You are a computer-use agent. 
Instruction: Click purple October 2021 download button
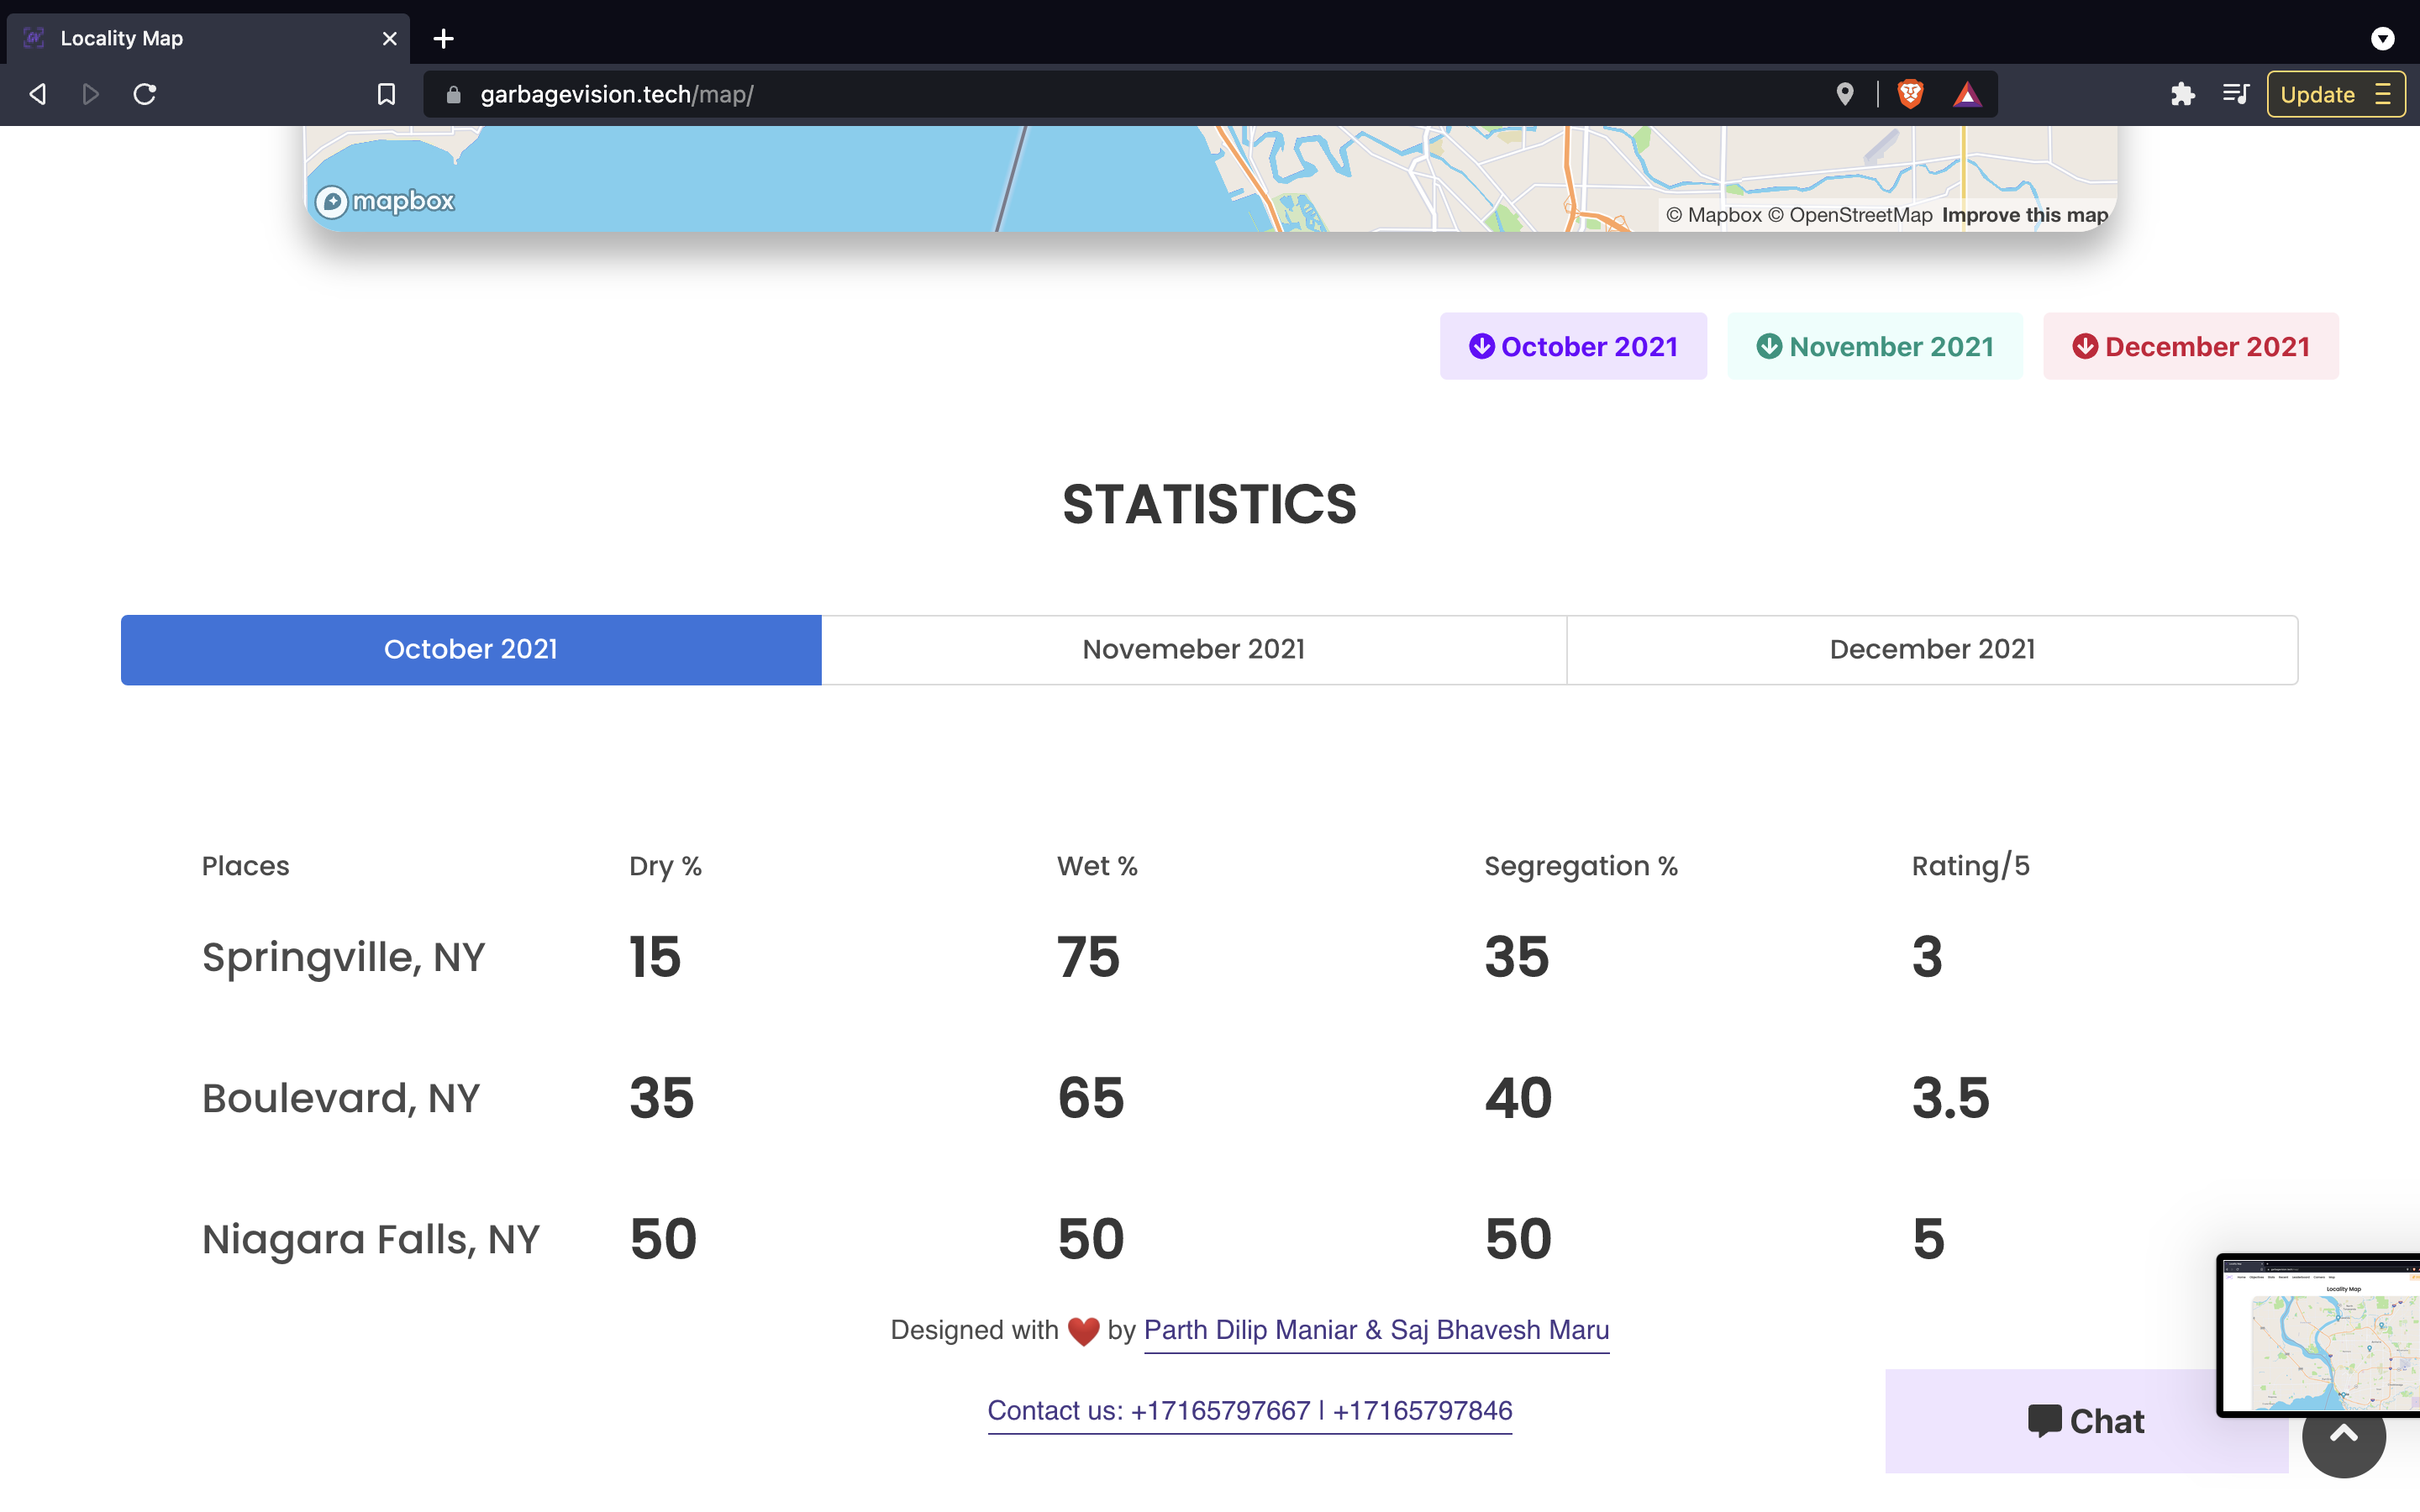1573,346
